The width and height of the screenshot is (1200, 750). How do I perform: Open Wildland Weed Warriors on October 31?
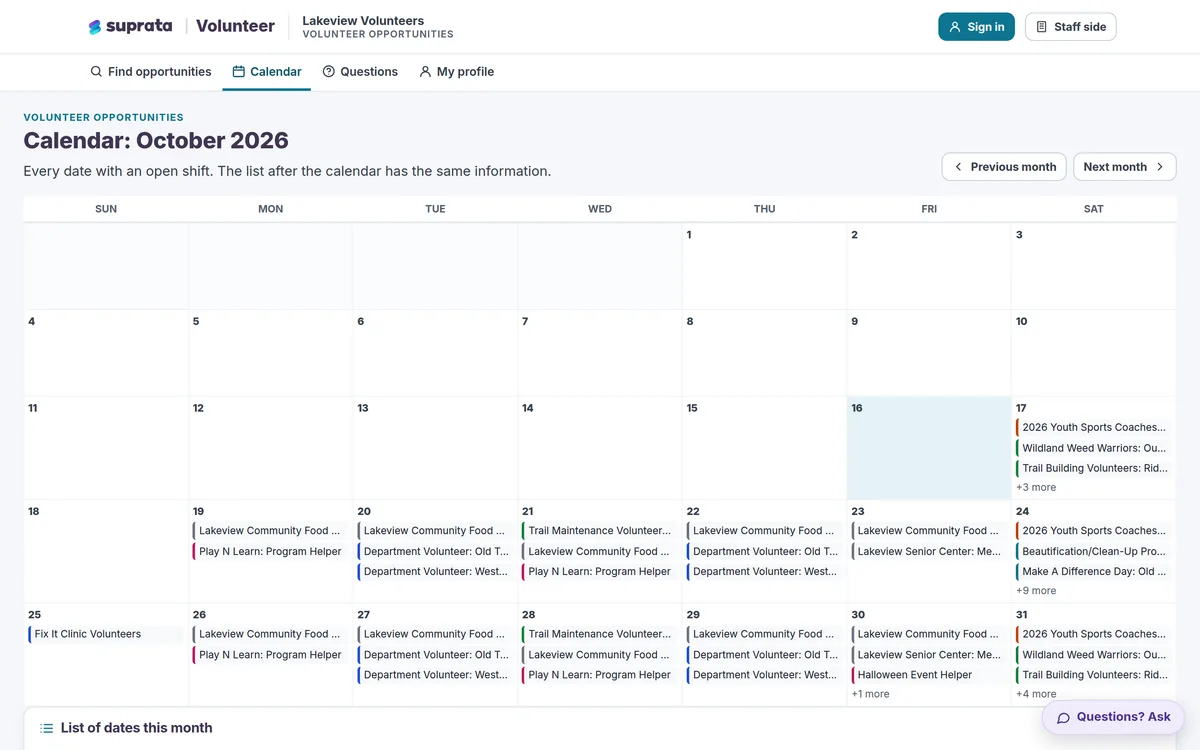1094,655
